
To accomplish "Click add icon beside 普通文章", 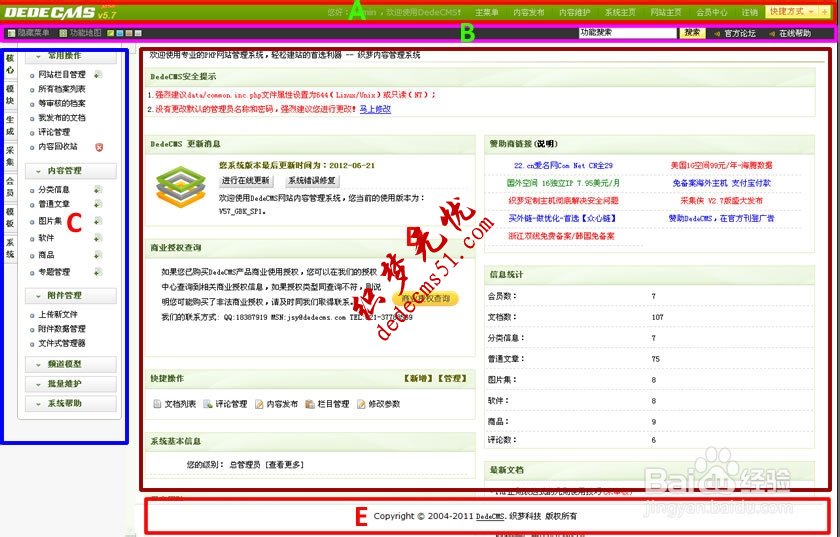I will click(x=98, y=204).
